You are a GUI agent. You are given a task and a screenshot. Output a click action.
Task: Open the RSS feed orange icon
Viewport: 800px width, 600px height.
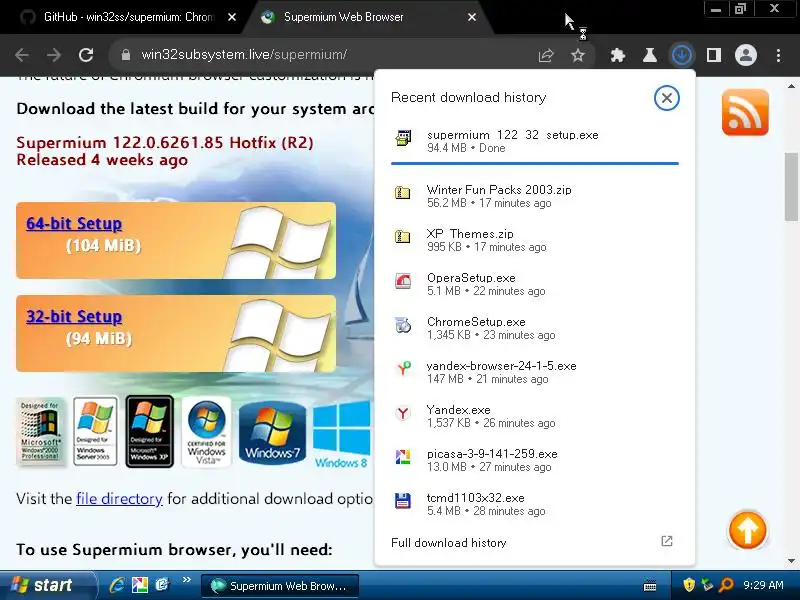coord(745,112)
